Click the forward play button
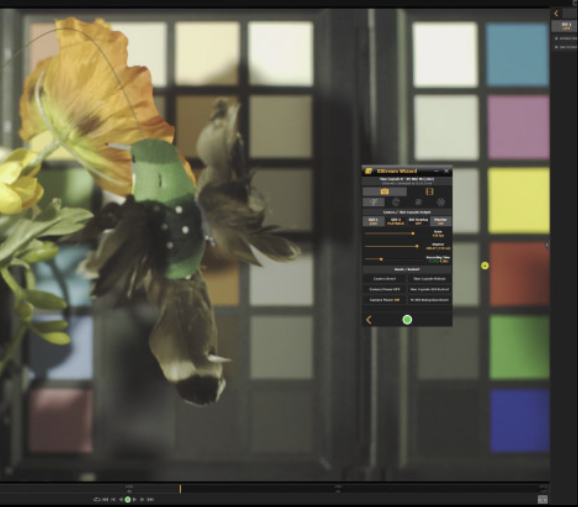The width and height of the screenshot is (578, 507). (x=135, y=499)
